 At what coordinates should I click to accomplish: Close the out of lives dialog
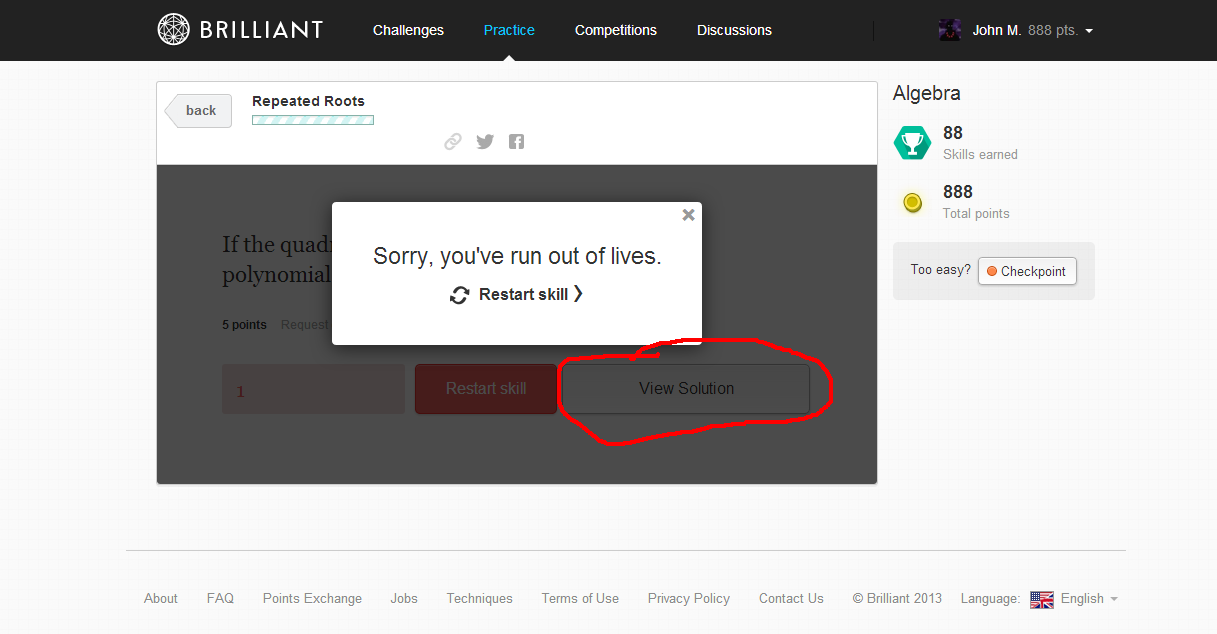(688, 215)
